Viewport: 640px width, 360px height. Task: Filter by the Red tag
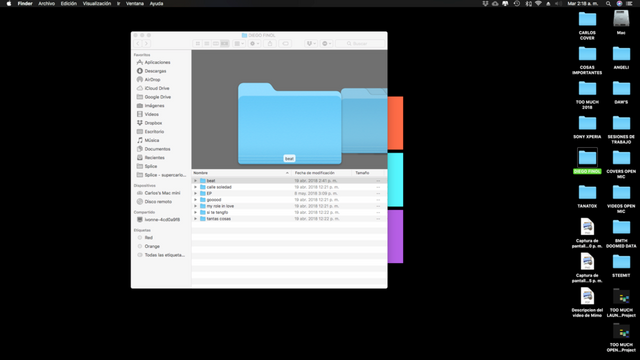(x=149, y=238)
